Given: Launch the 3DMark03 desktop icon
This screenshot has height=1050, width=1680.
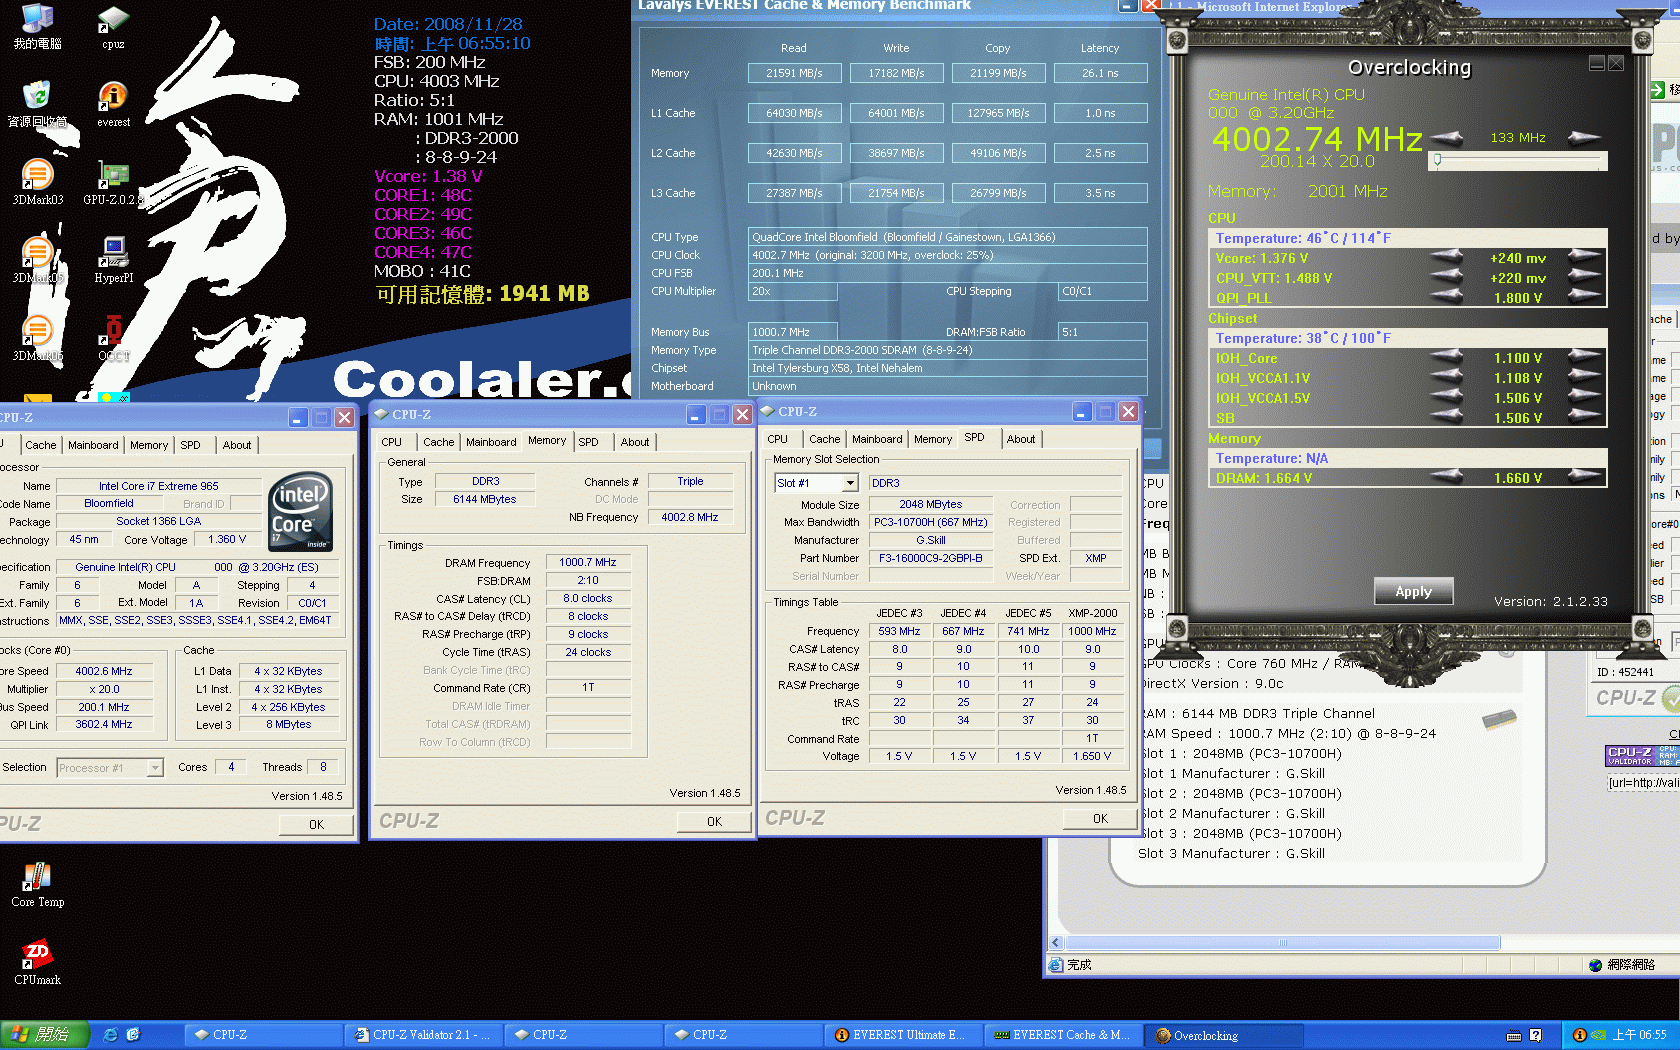Looking at the screenshot, I should click(x=37, y=182).
